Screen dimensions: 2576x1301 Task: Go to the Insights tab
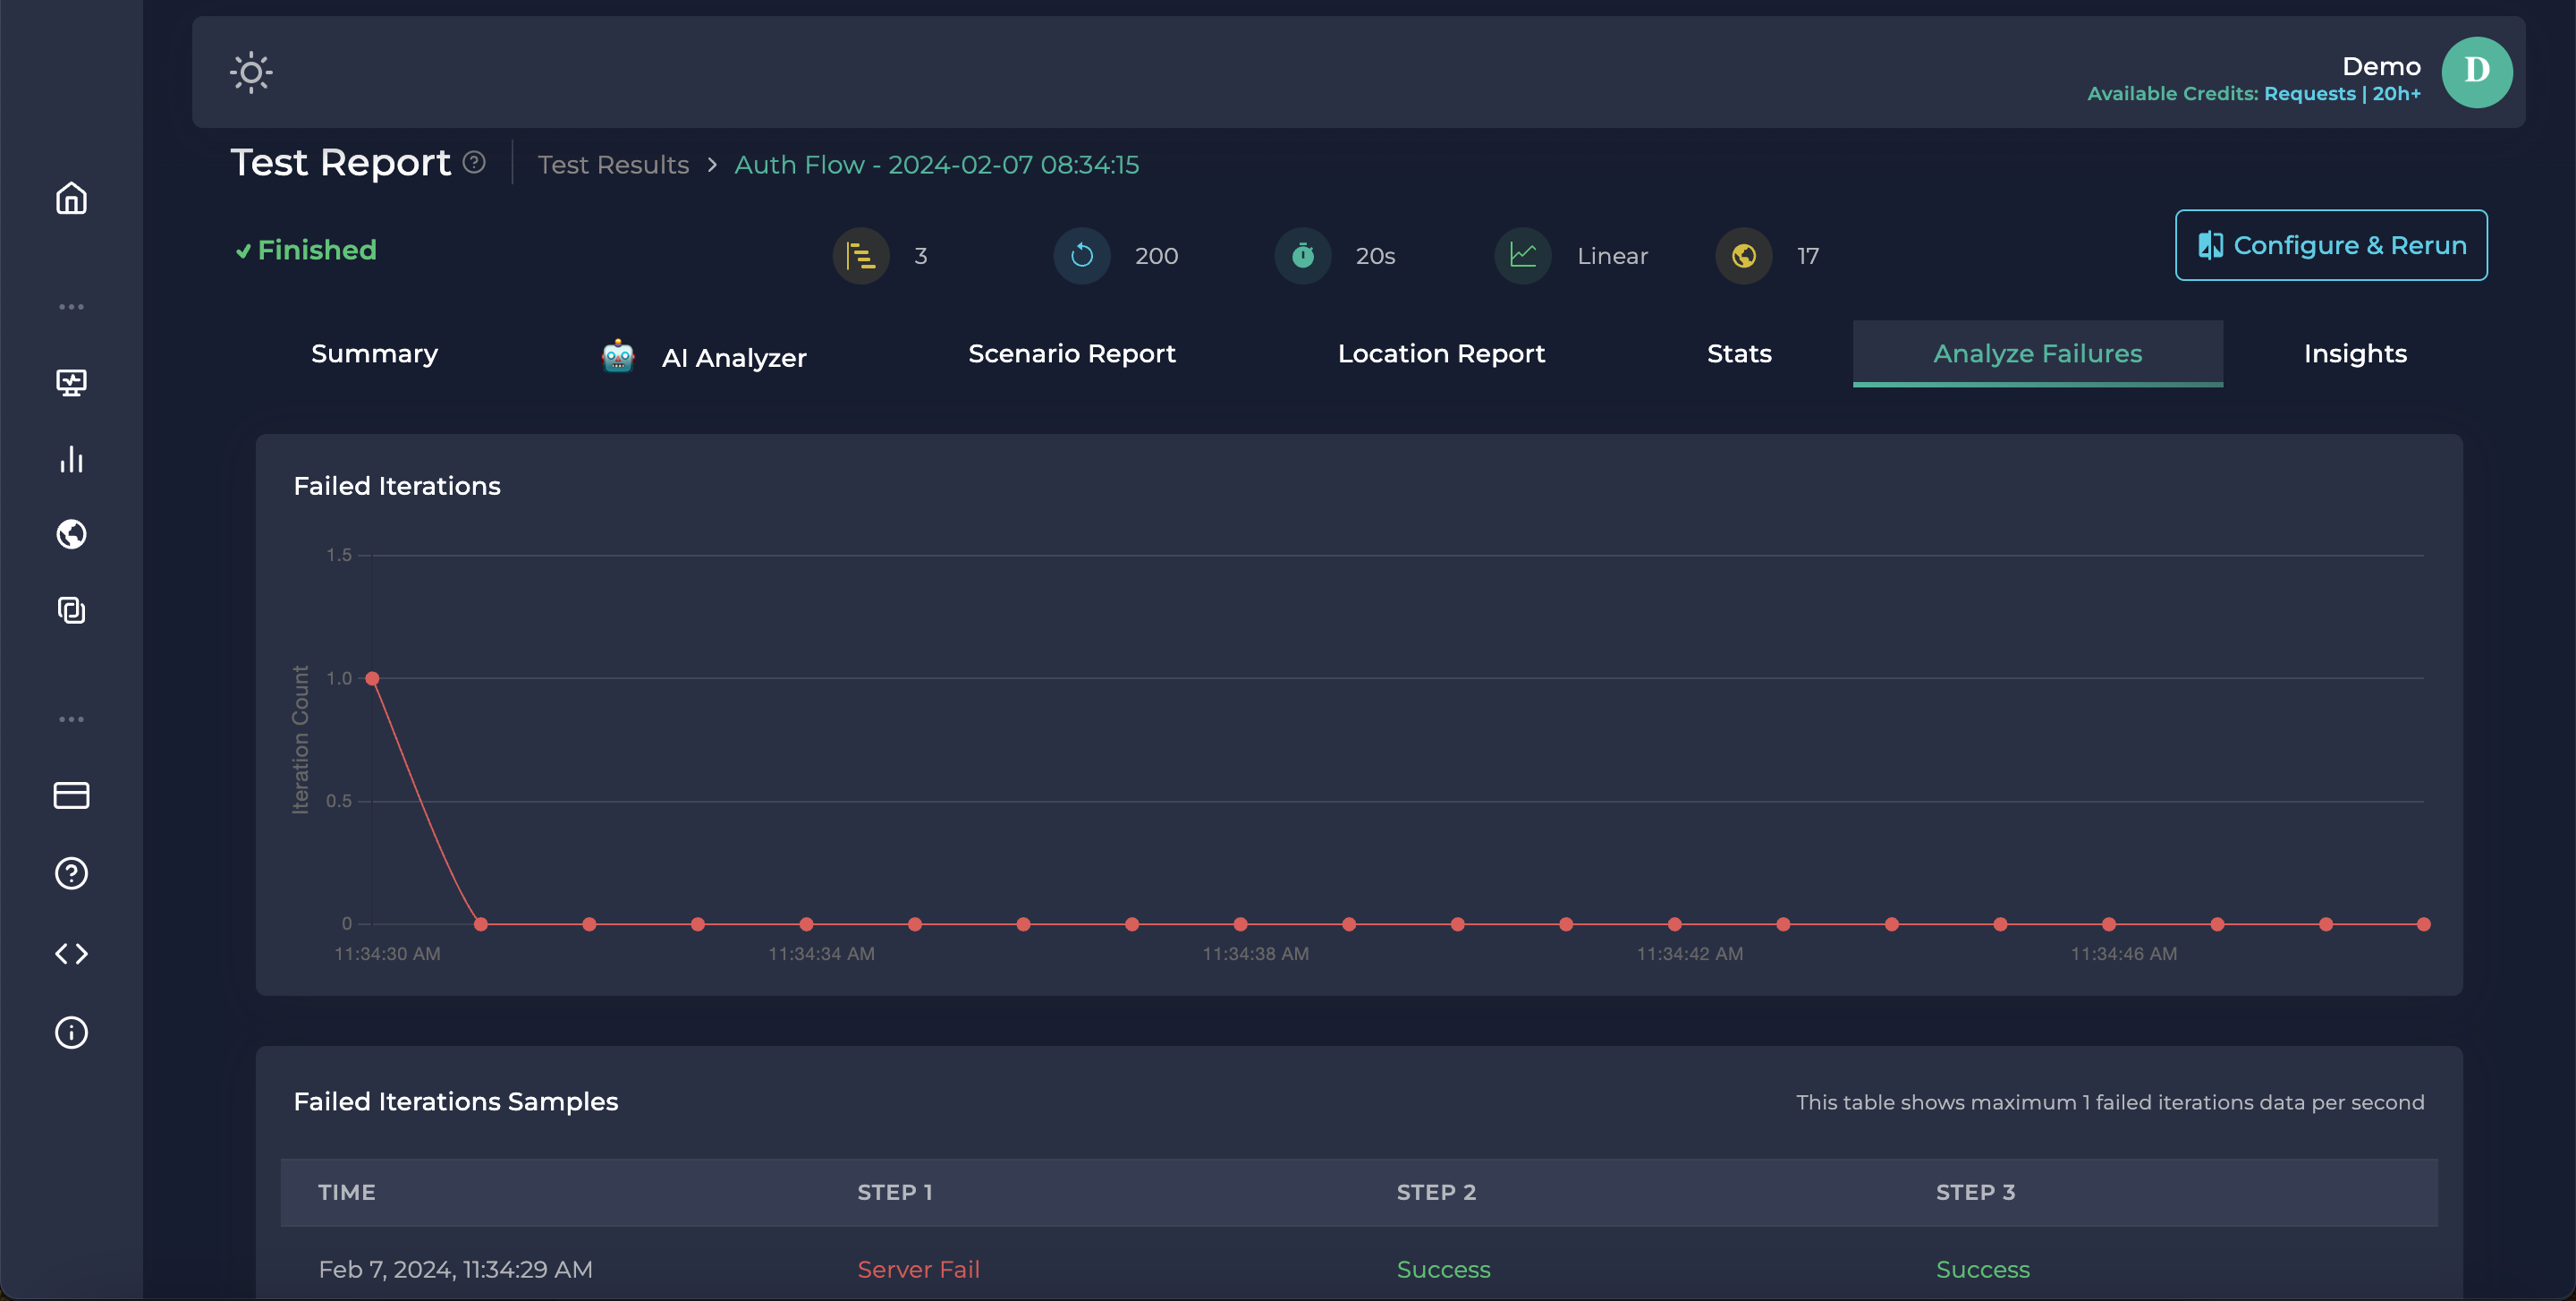coord(2354,354)
